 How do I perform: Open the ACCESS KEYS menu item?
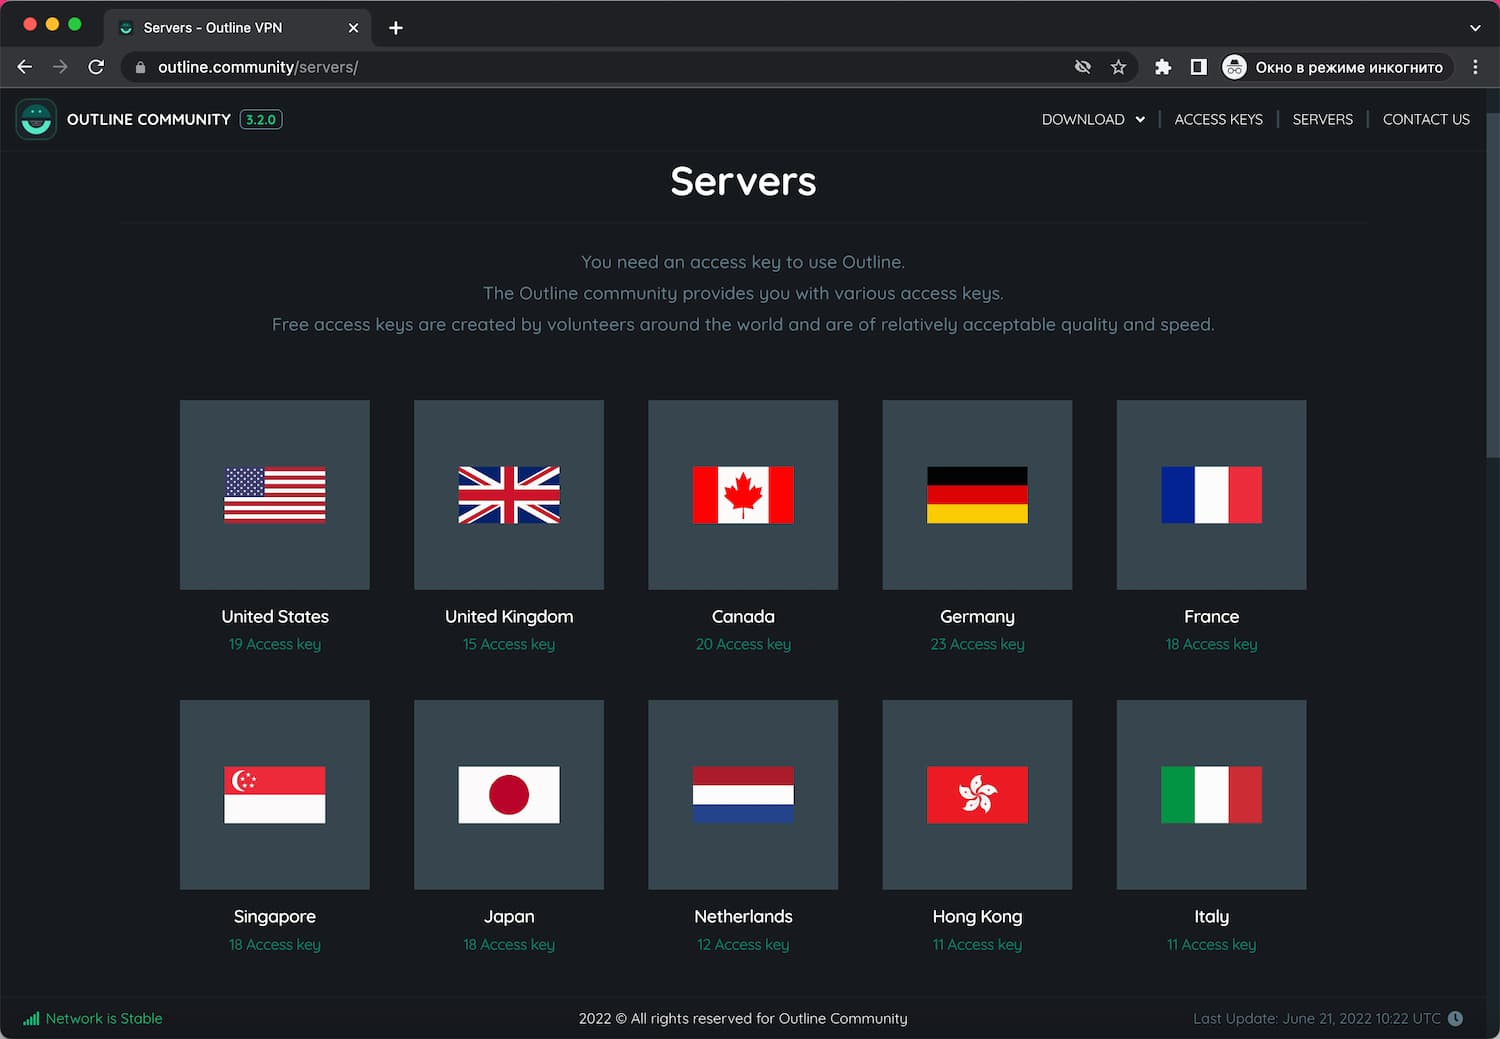pos(1218,119)
